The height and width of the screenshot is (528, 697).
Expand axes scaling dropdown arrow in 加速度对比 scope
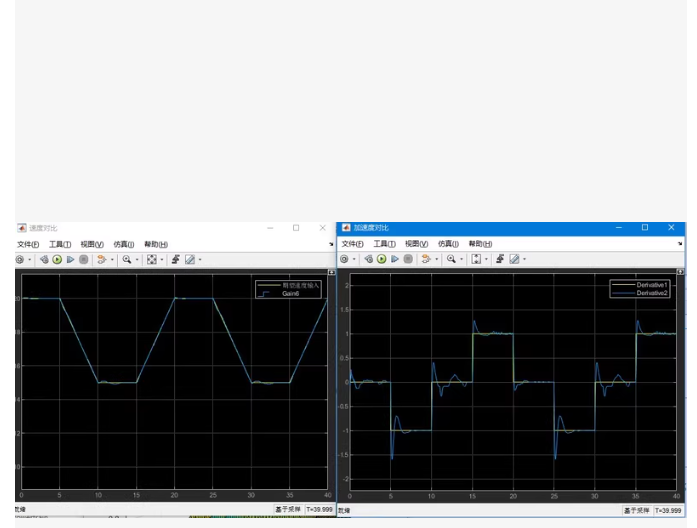tap(486, 259)
